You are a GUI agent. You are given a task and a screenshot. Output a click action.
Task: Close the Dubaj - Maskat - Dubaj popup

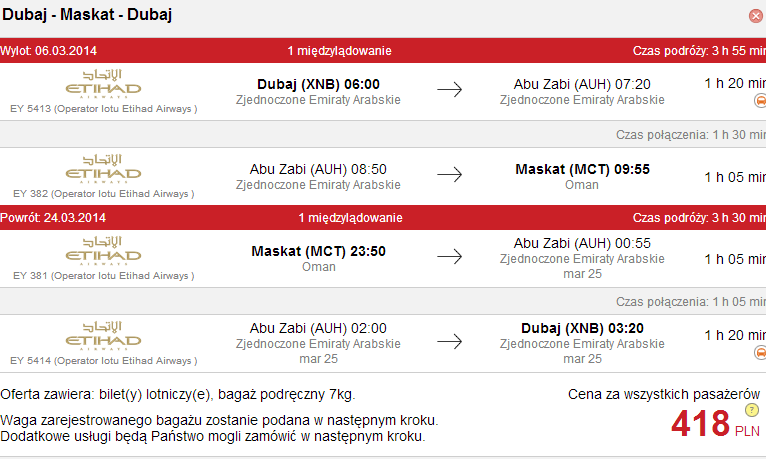pos(756,16)
